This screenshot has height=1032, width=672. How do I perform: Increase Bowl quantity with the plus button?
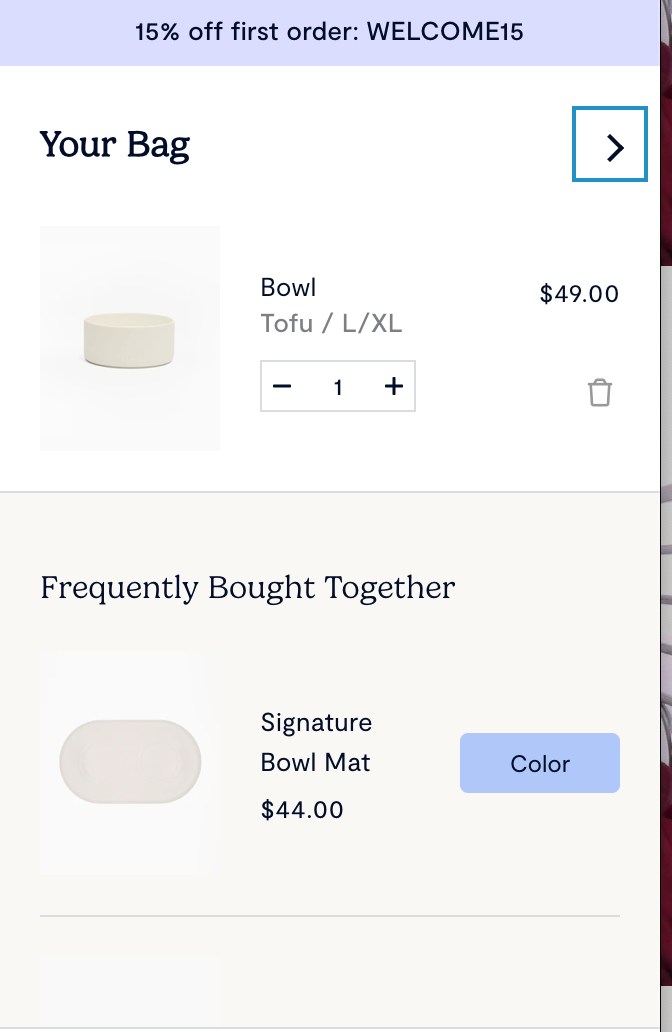[394, 387]
